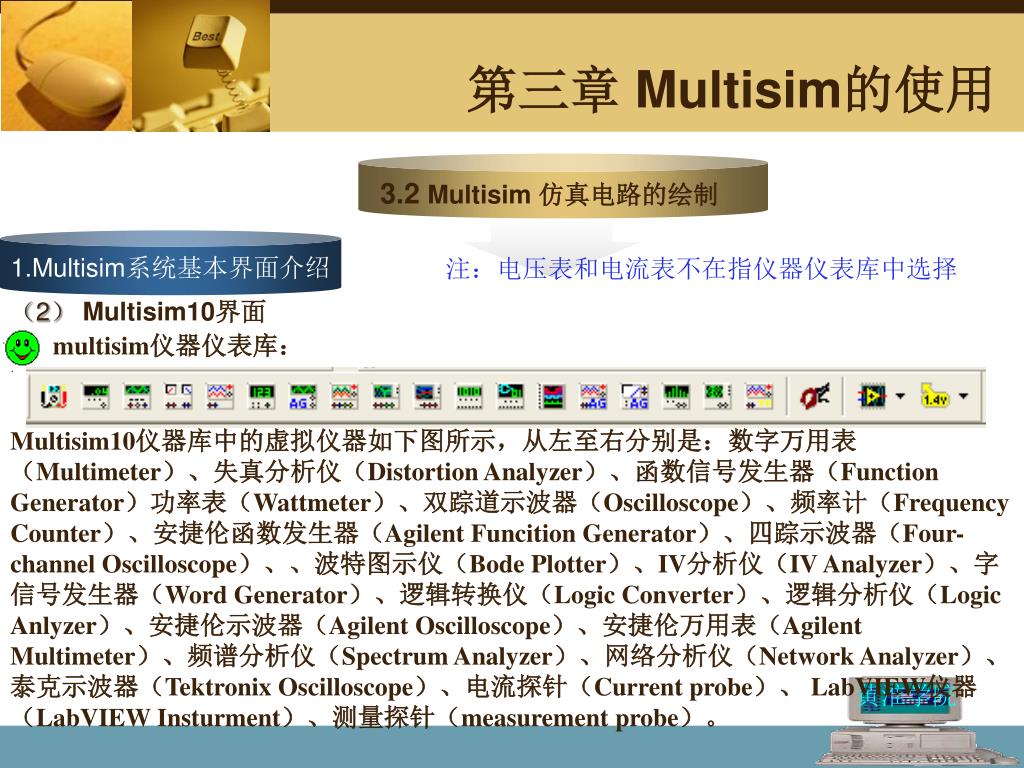The image size is (1024, 768).
Task: Select the yellow 1.4v Measurement Probe icon
Action: [935, 396]
